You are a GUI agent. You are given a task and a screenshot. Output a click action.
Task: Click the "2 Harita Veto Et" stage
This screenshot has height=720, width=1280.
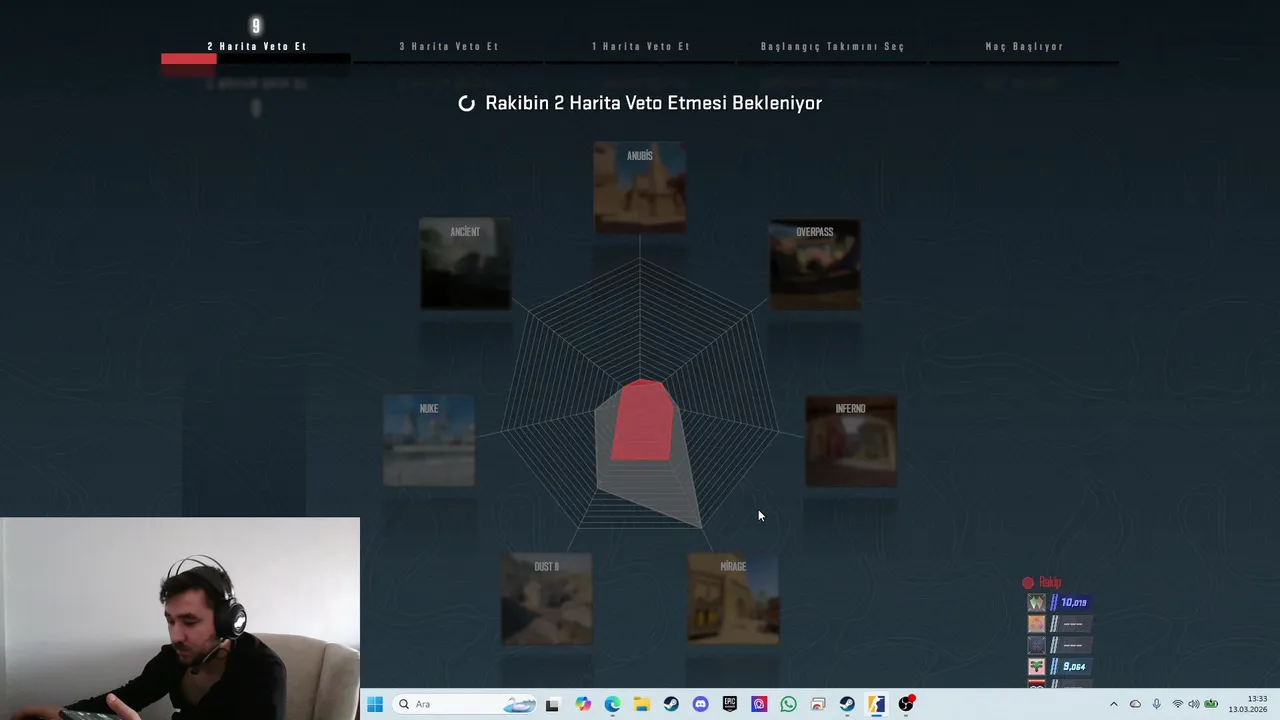[257, 46]
